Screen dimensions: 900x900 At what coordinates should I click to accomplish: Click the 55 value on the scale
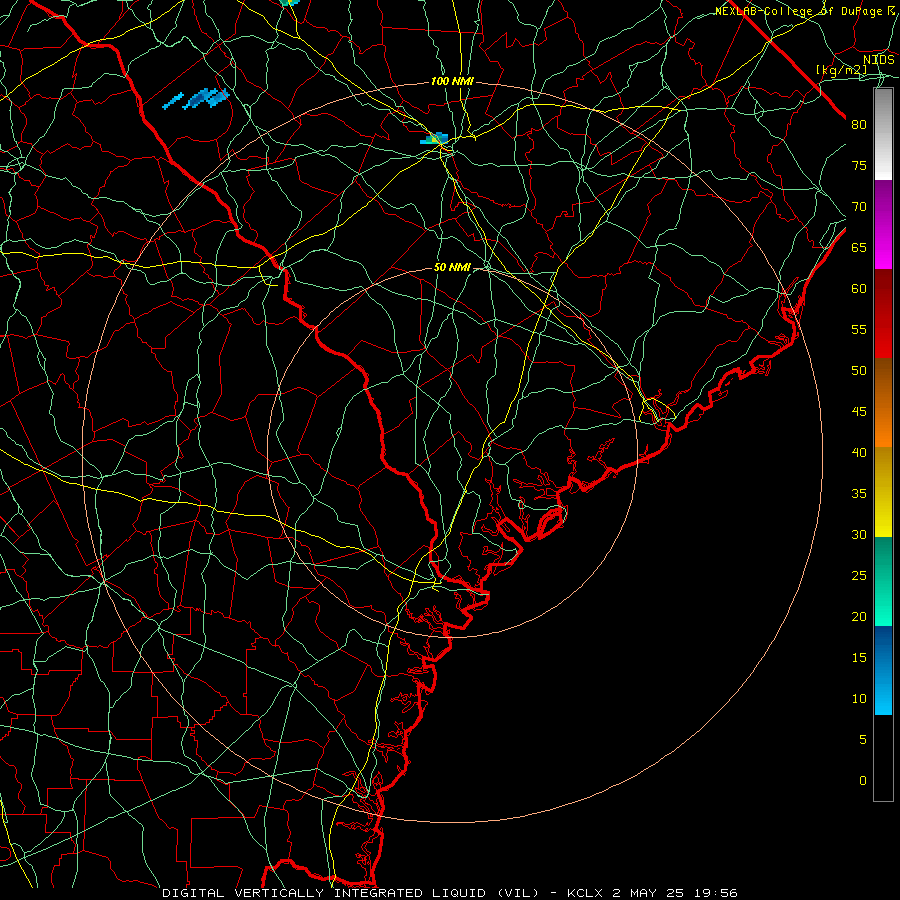click(859, 329)
